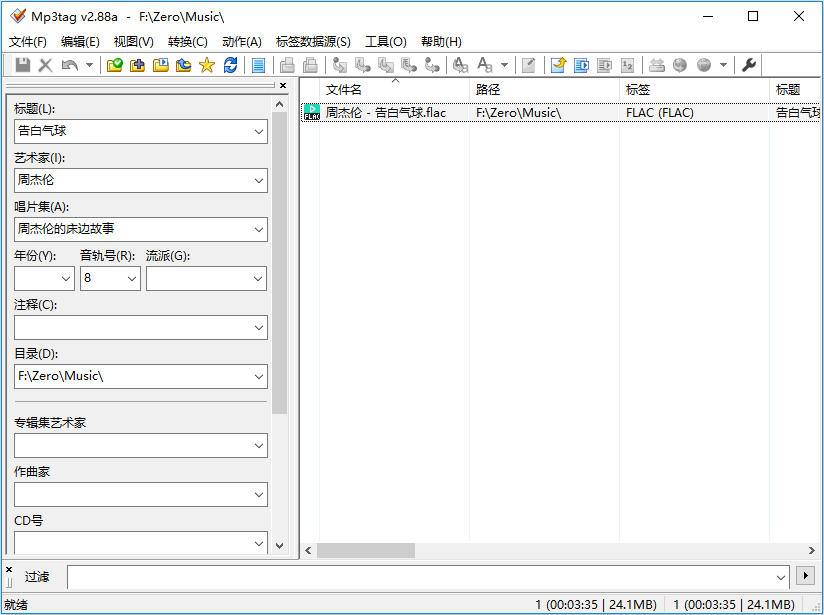This screenshot has width=824, height=615.
Task: Expand the 目录(D) directory dropdown
Action: tap(259, 376)
